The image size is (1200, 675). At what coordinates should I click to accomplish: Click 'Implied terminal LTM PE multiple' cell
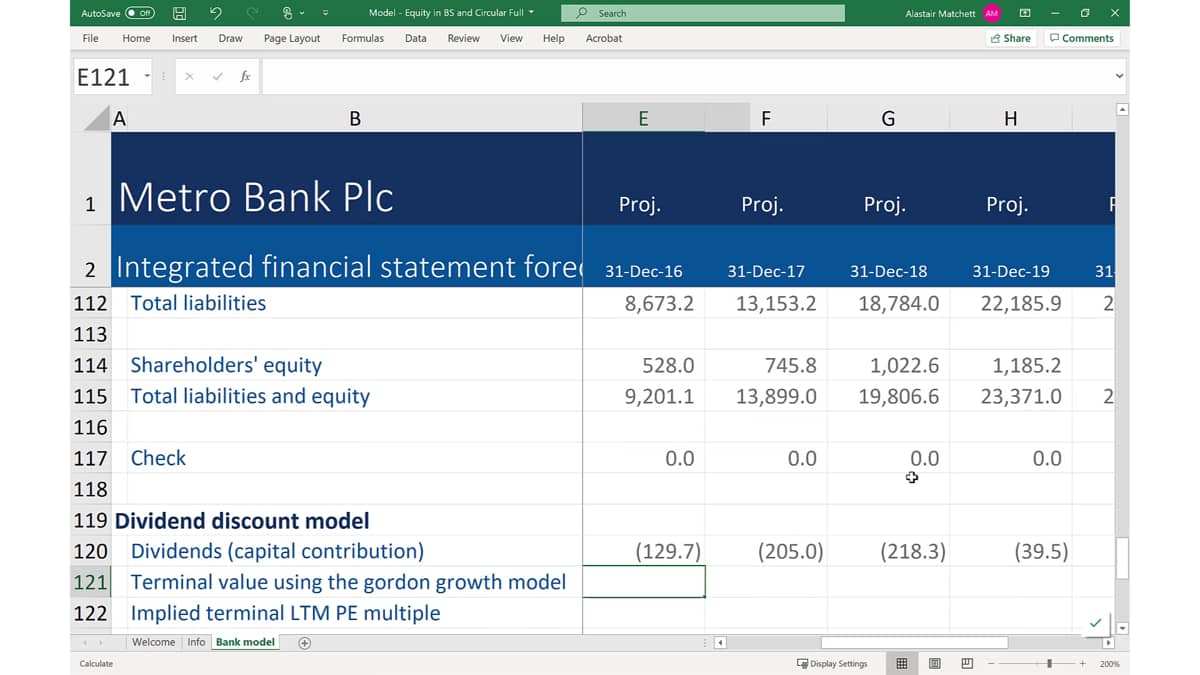(x=285, y=613)
